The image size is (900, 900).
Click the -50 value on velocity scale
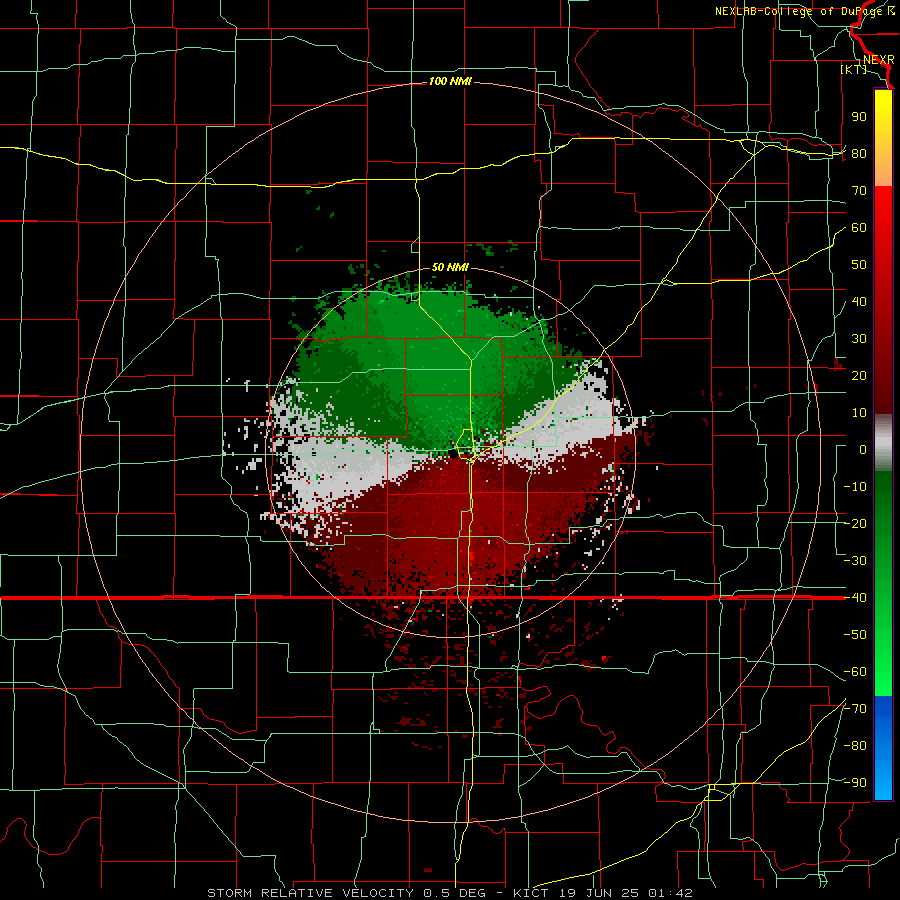coord(855,635)
